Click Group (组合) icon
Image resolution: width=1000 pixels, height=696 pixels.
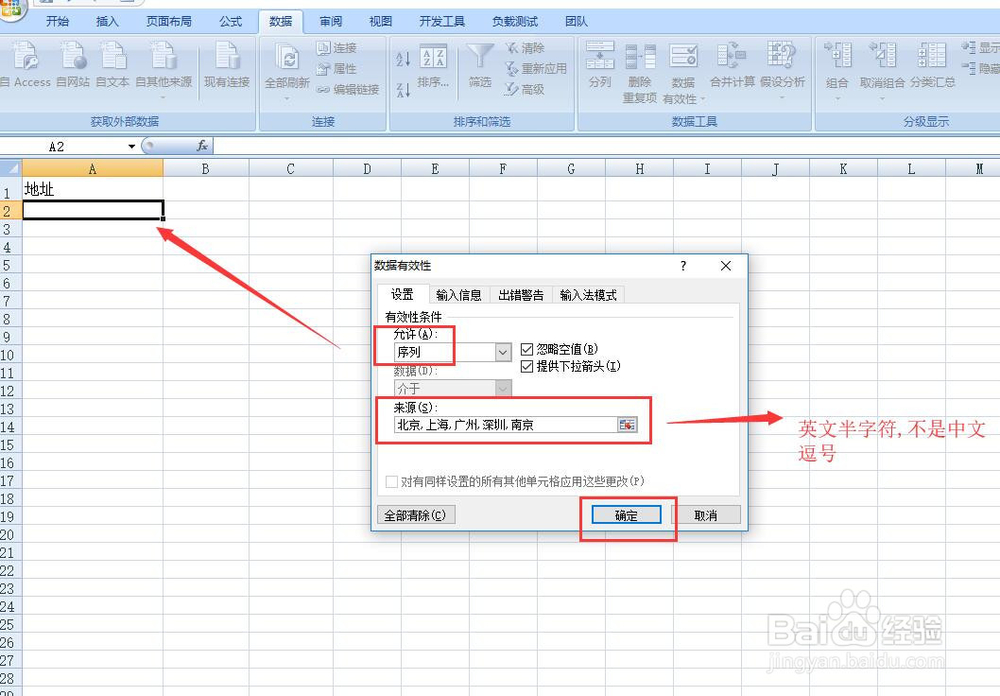[x=837, y=55]
